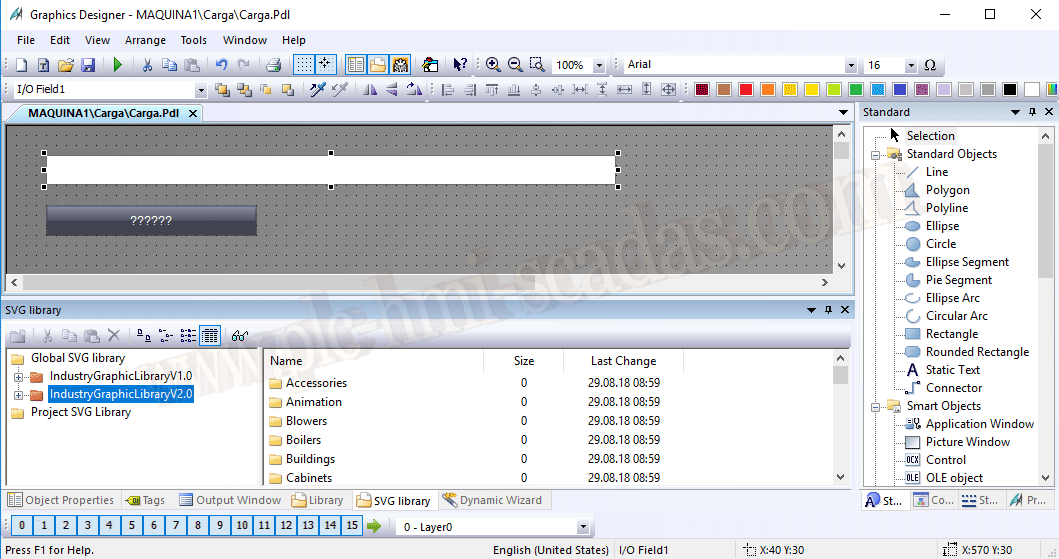Open the Arial font dropdown

pos(851,66)
